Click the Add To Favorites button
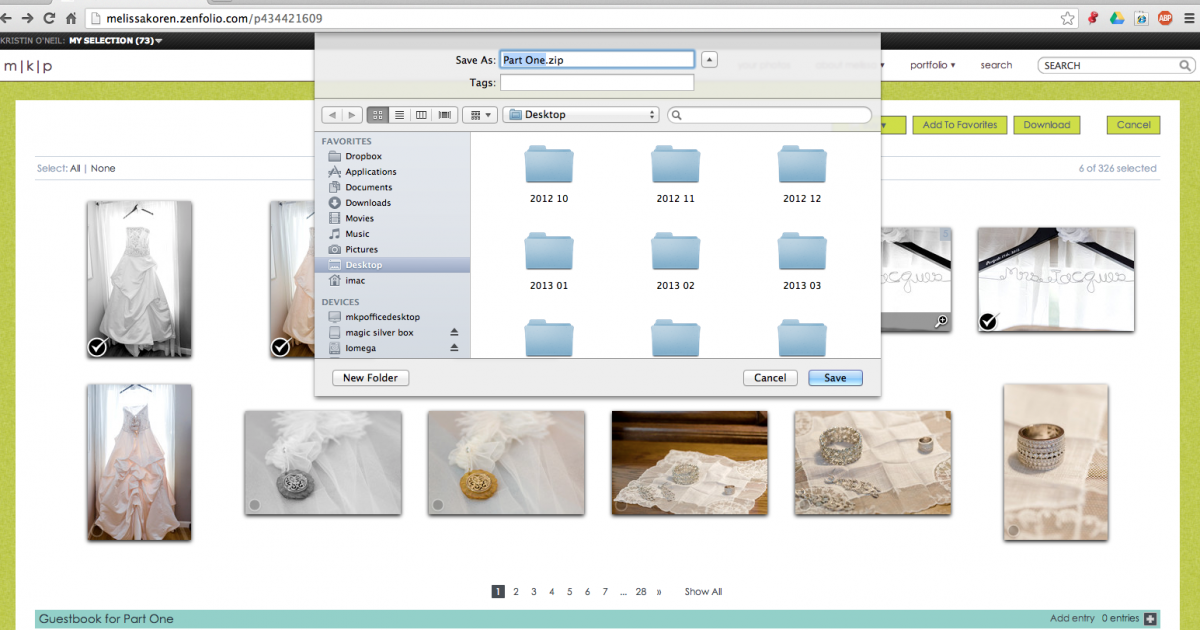This screenshot has height=630, width=1200. 960,125
